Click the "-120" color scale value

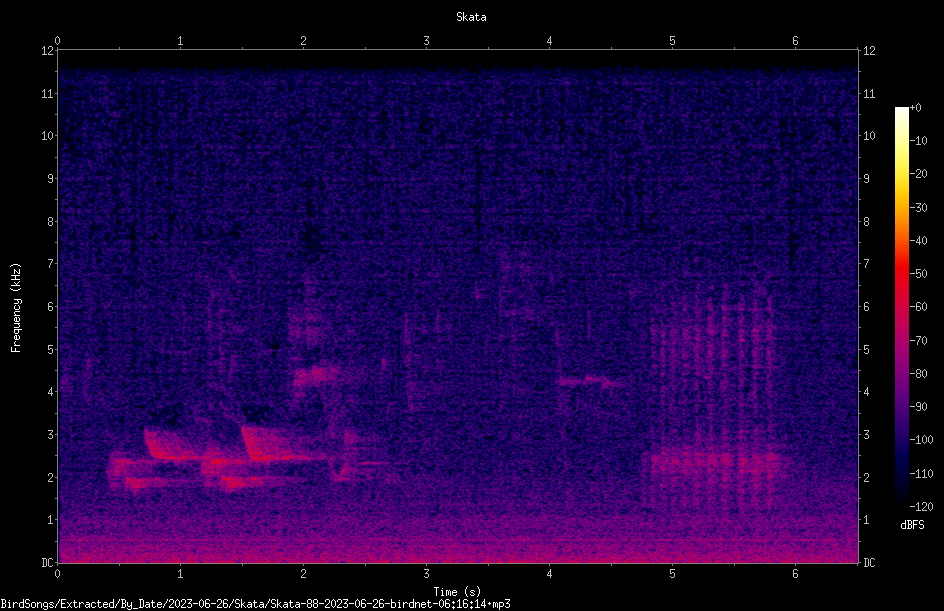pyautogui.click(x=921, y=507)
